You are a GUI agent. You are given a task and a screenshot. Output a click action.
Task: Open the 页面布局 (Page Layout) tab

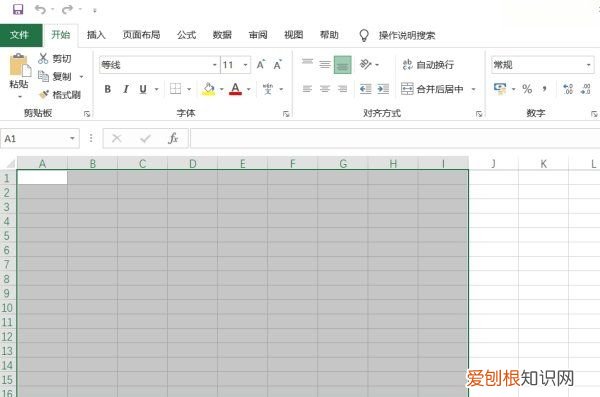(141, 35)
